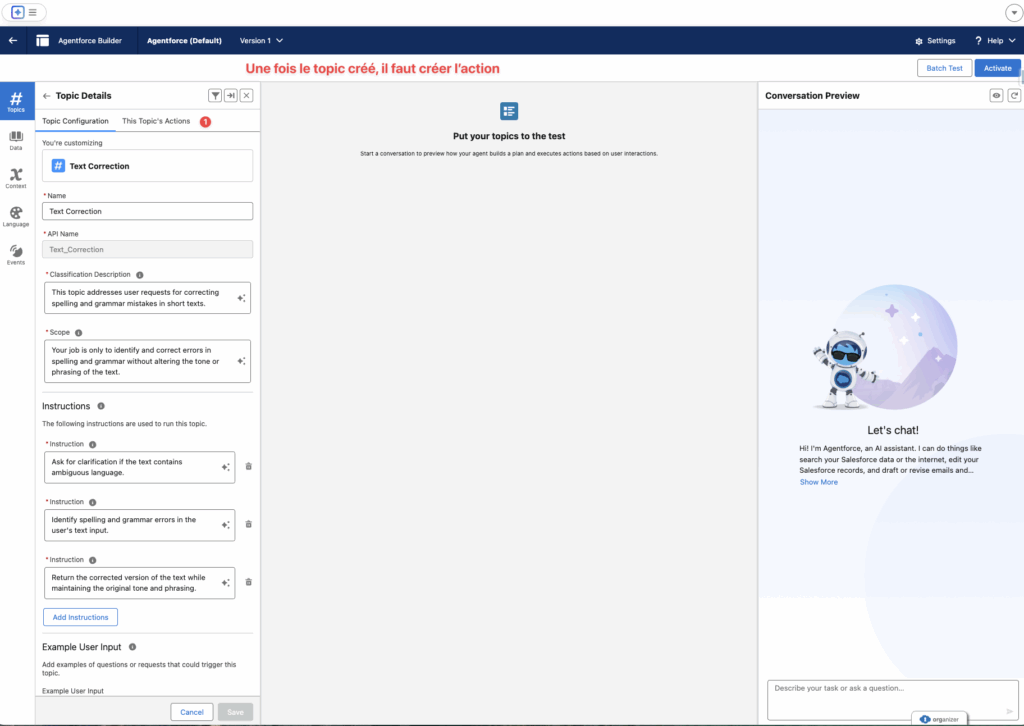
Task: Click the Batch Test button
Action: pos(944,68)
